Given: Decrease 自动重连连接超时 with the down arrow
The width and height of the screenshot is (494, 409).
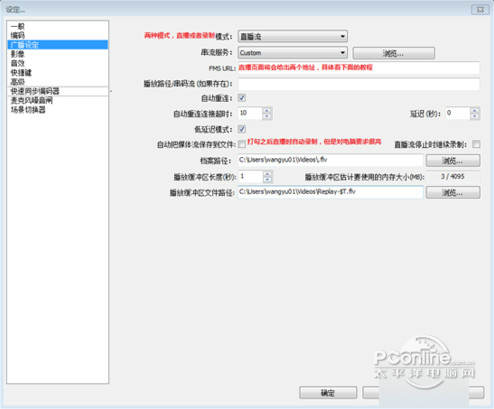Looking at the screenshot, I should coord(267,116).
